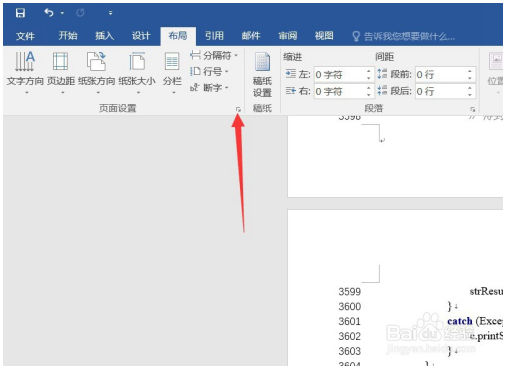This screenshot has height=369, width=506.
Task: Open the 纸张大小 paper size tool
Action: coord(137,73)
